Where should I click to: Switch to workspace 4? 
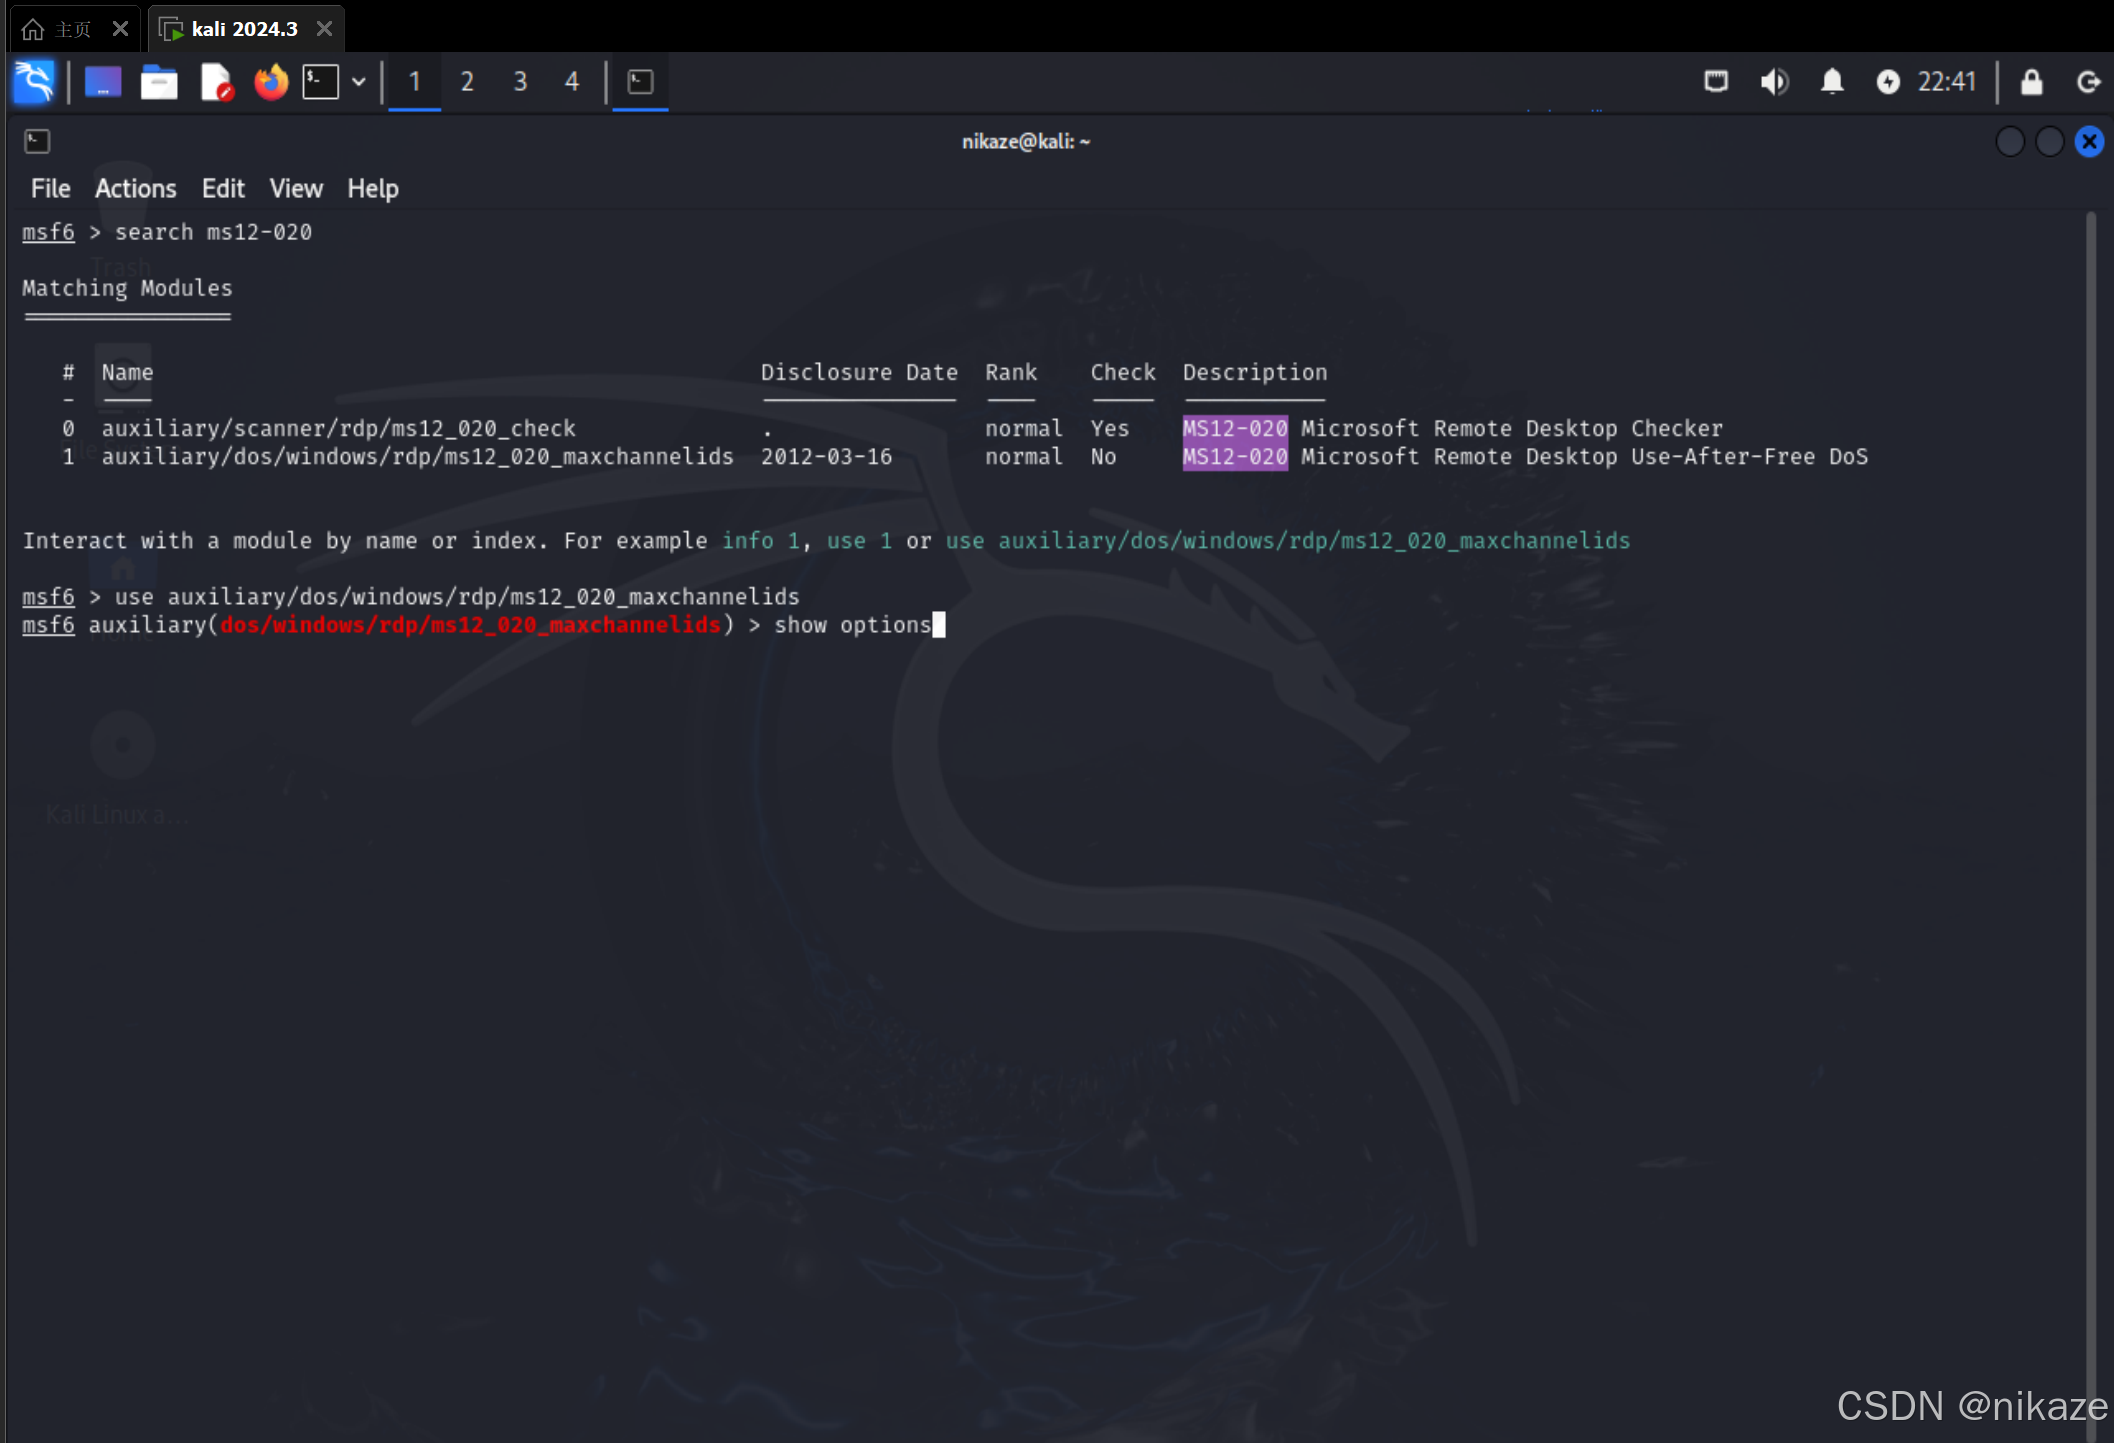pos(572,82)
